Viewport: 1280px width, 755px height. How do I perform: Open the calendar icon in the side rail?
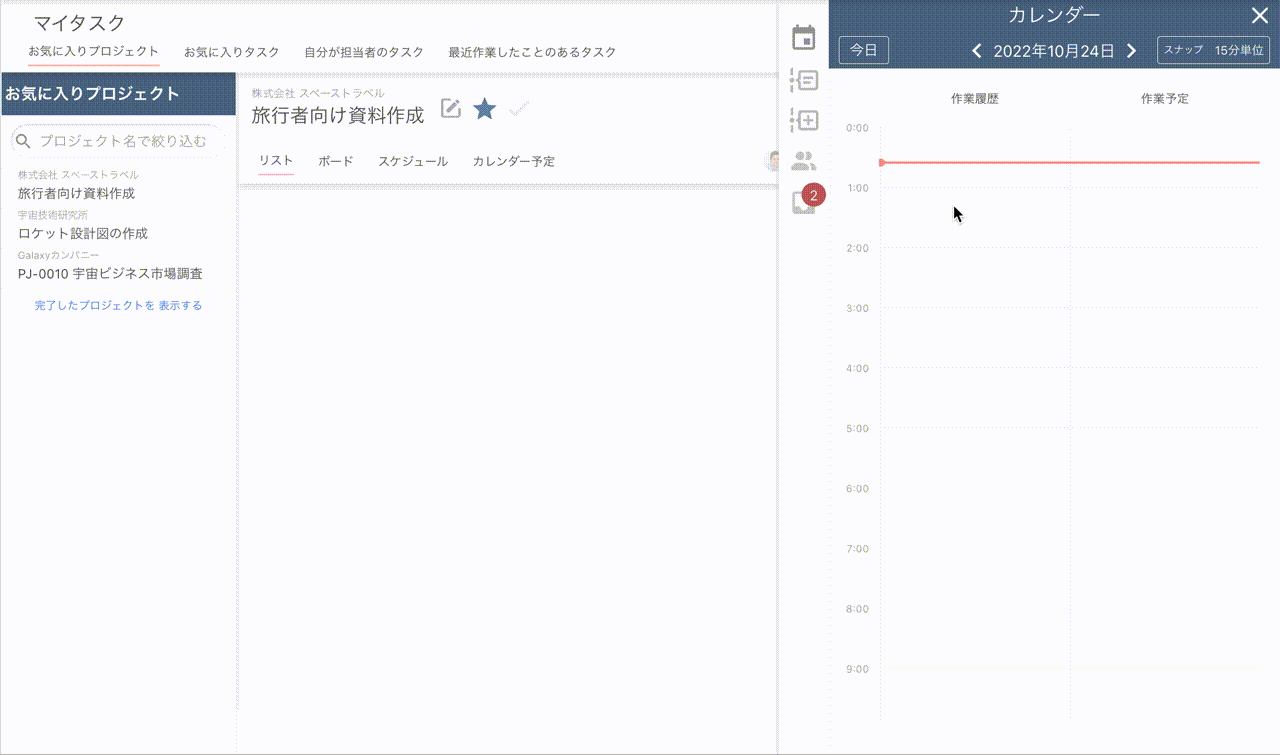tap(804, 38)
